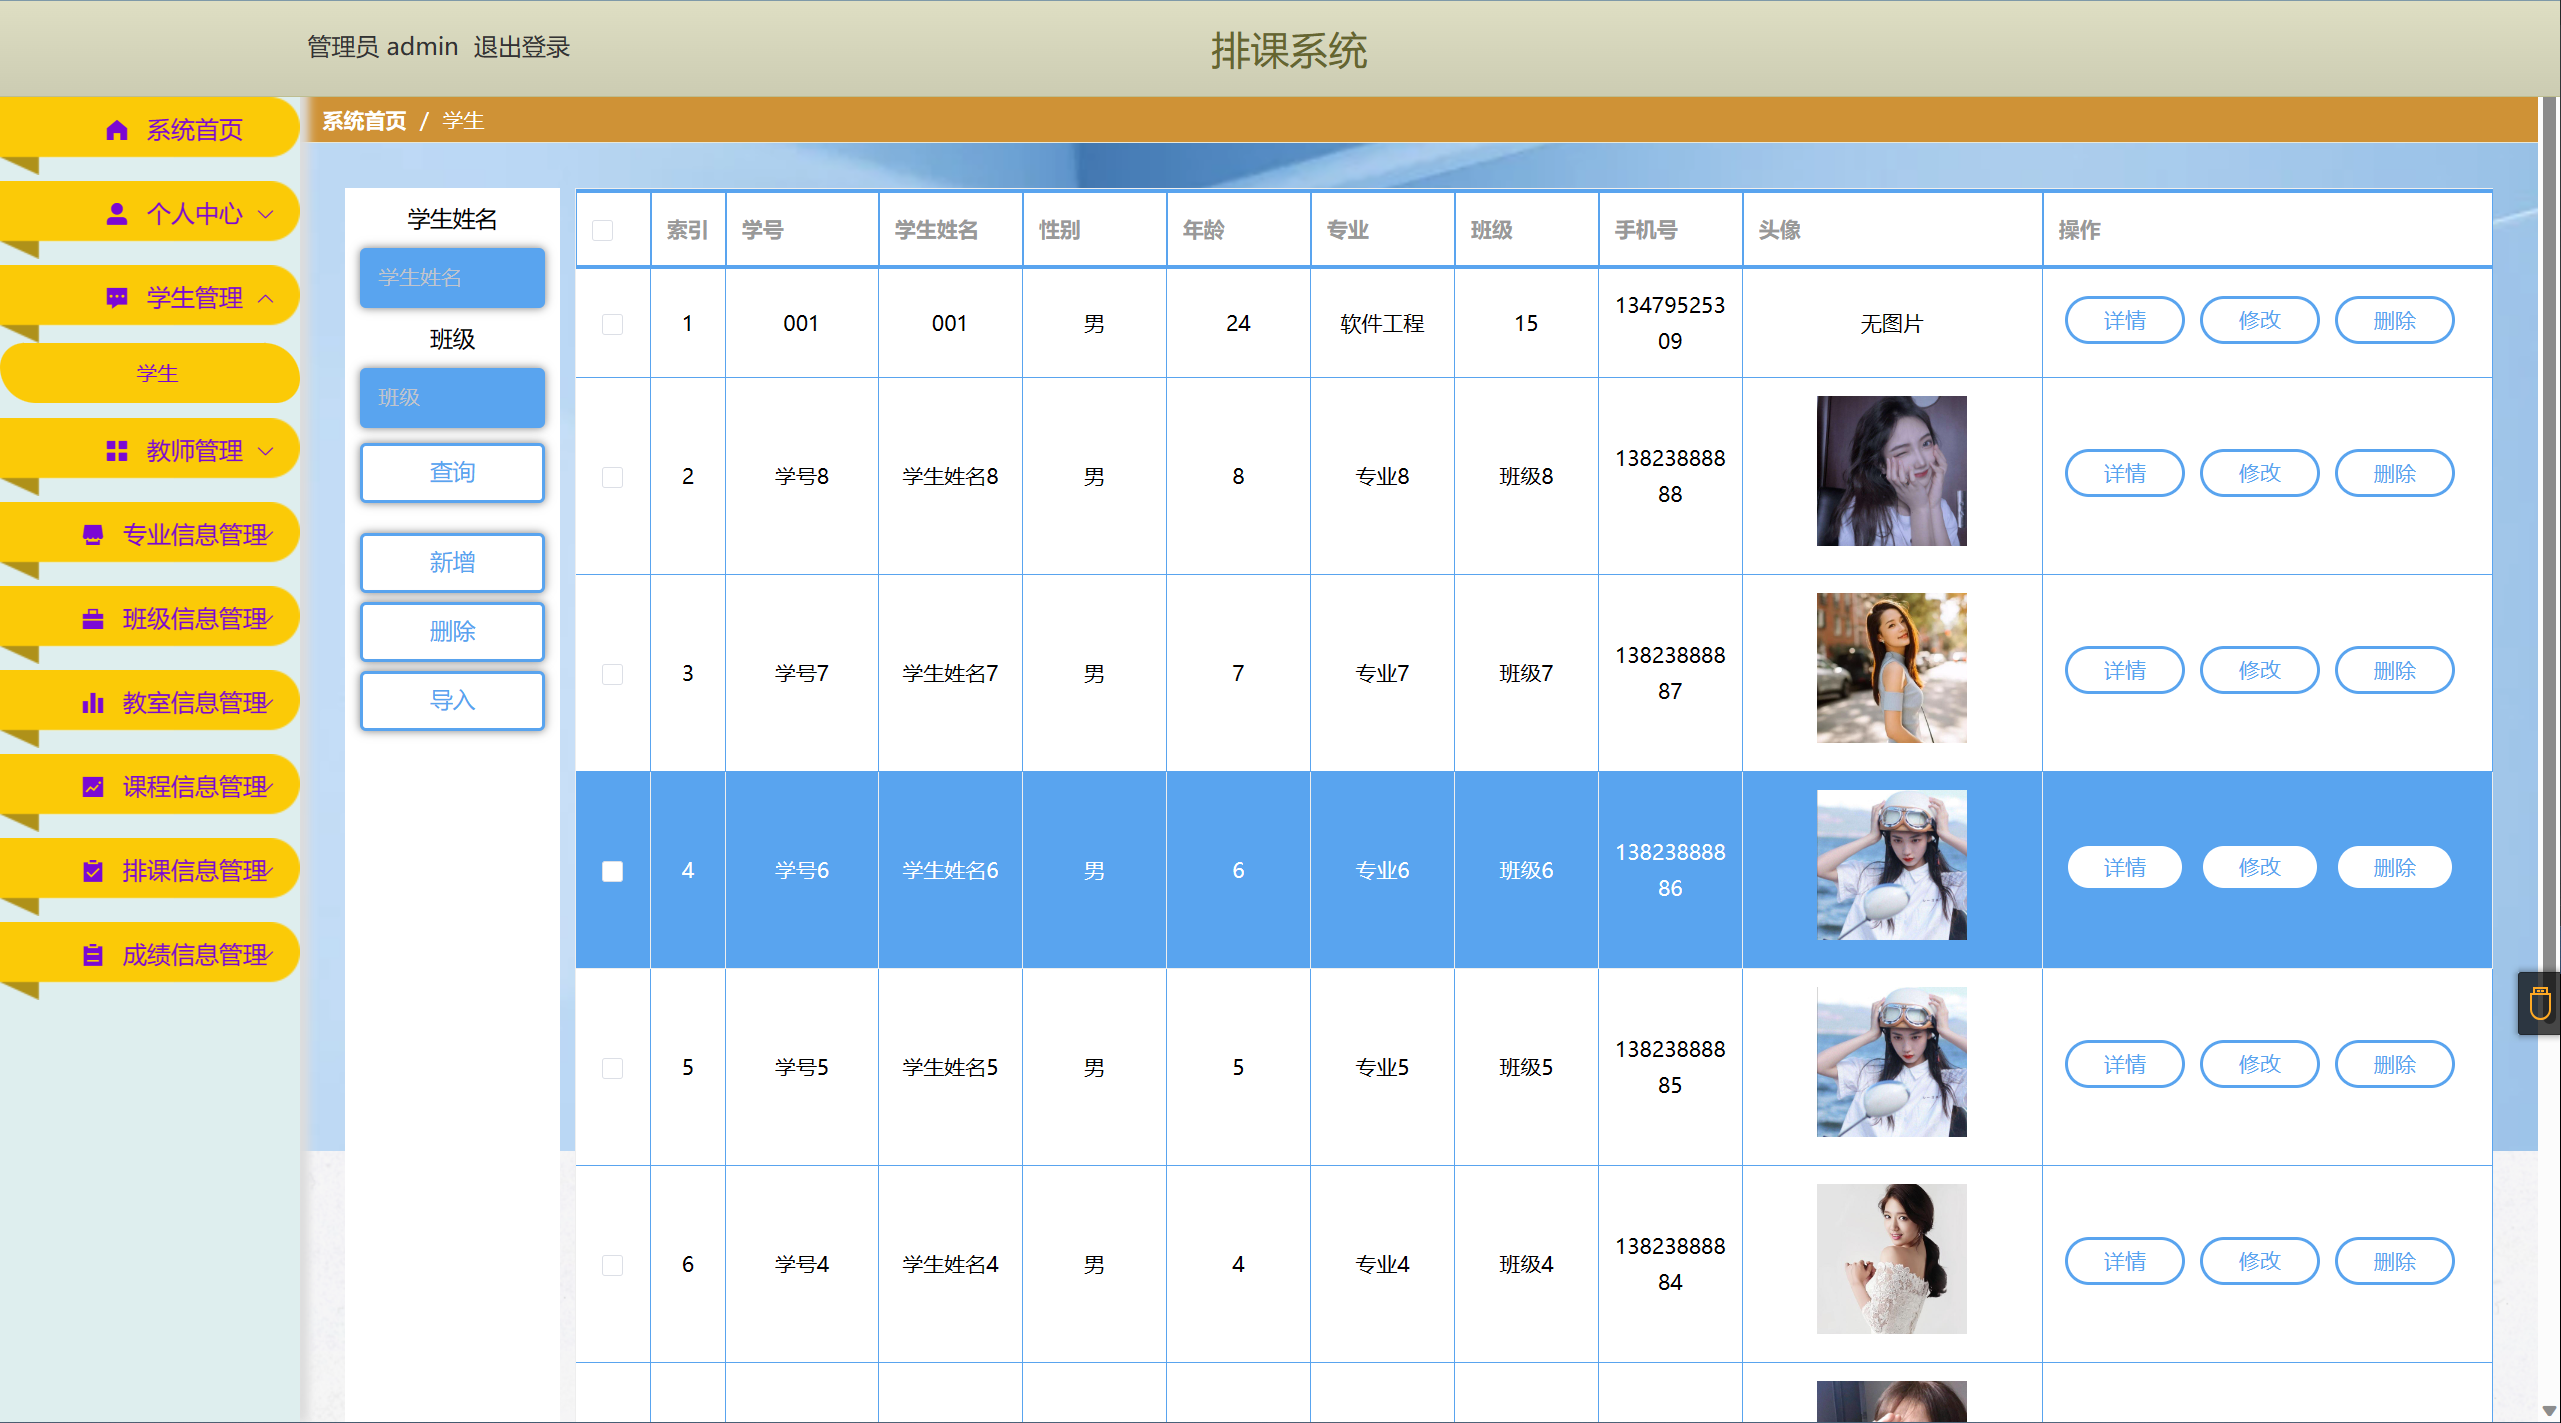The image size is (2561, 1423).
Task: Toggle the select-all checkbox in table header
Action: click(x=603, y=231)
